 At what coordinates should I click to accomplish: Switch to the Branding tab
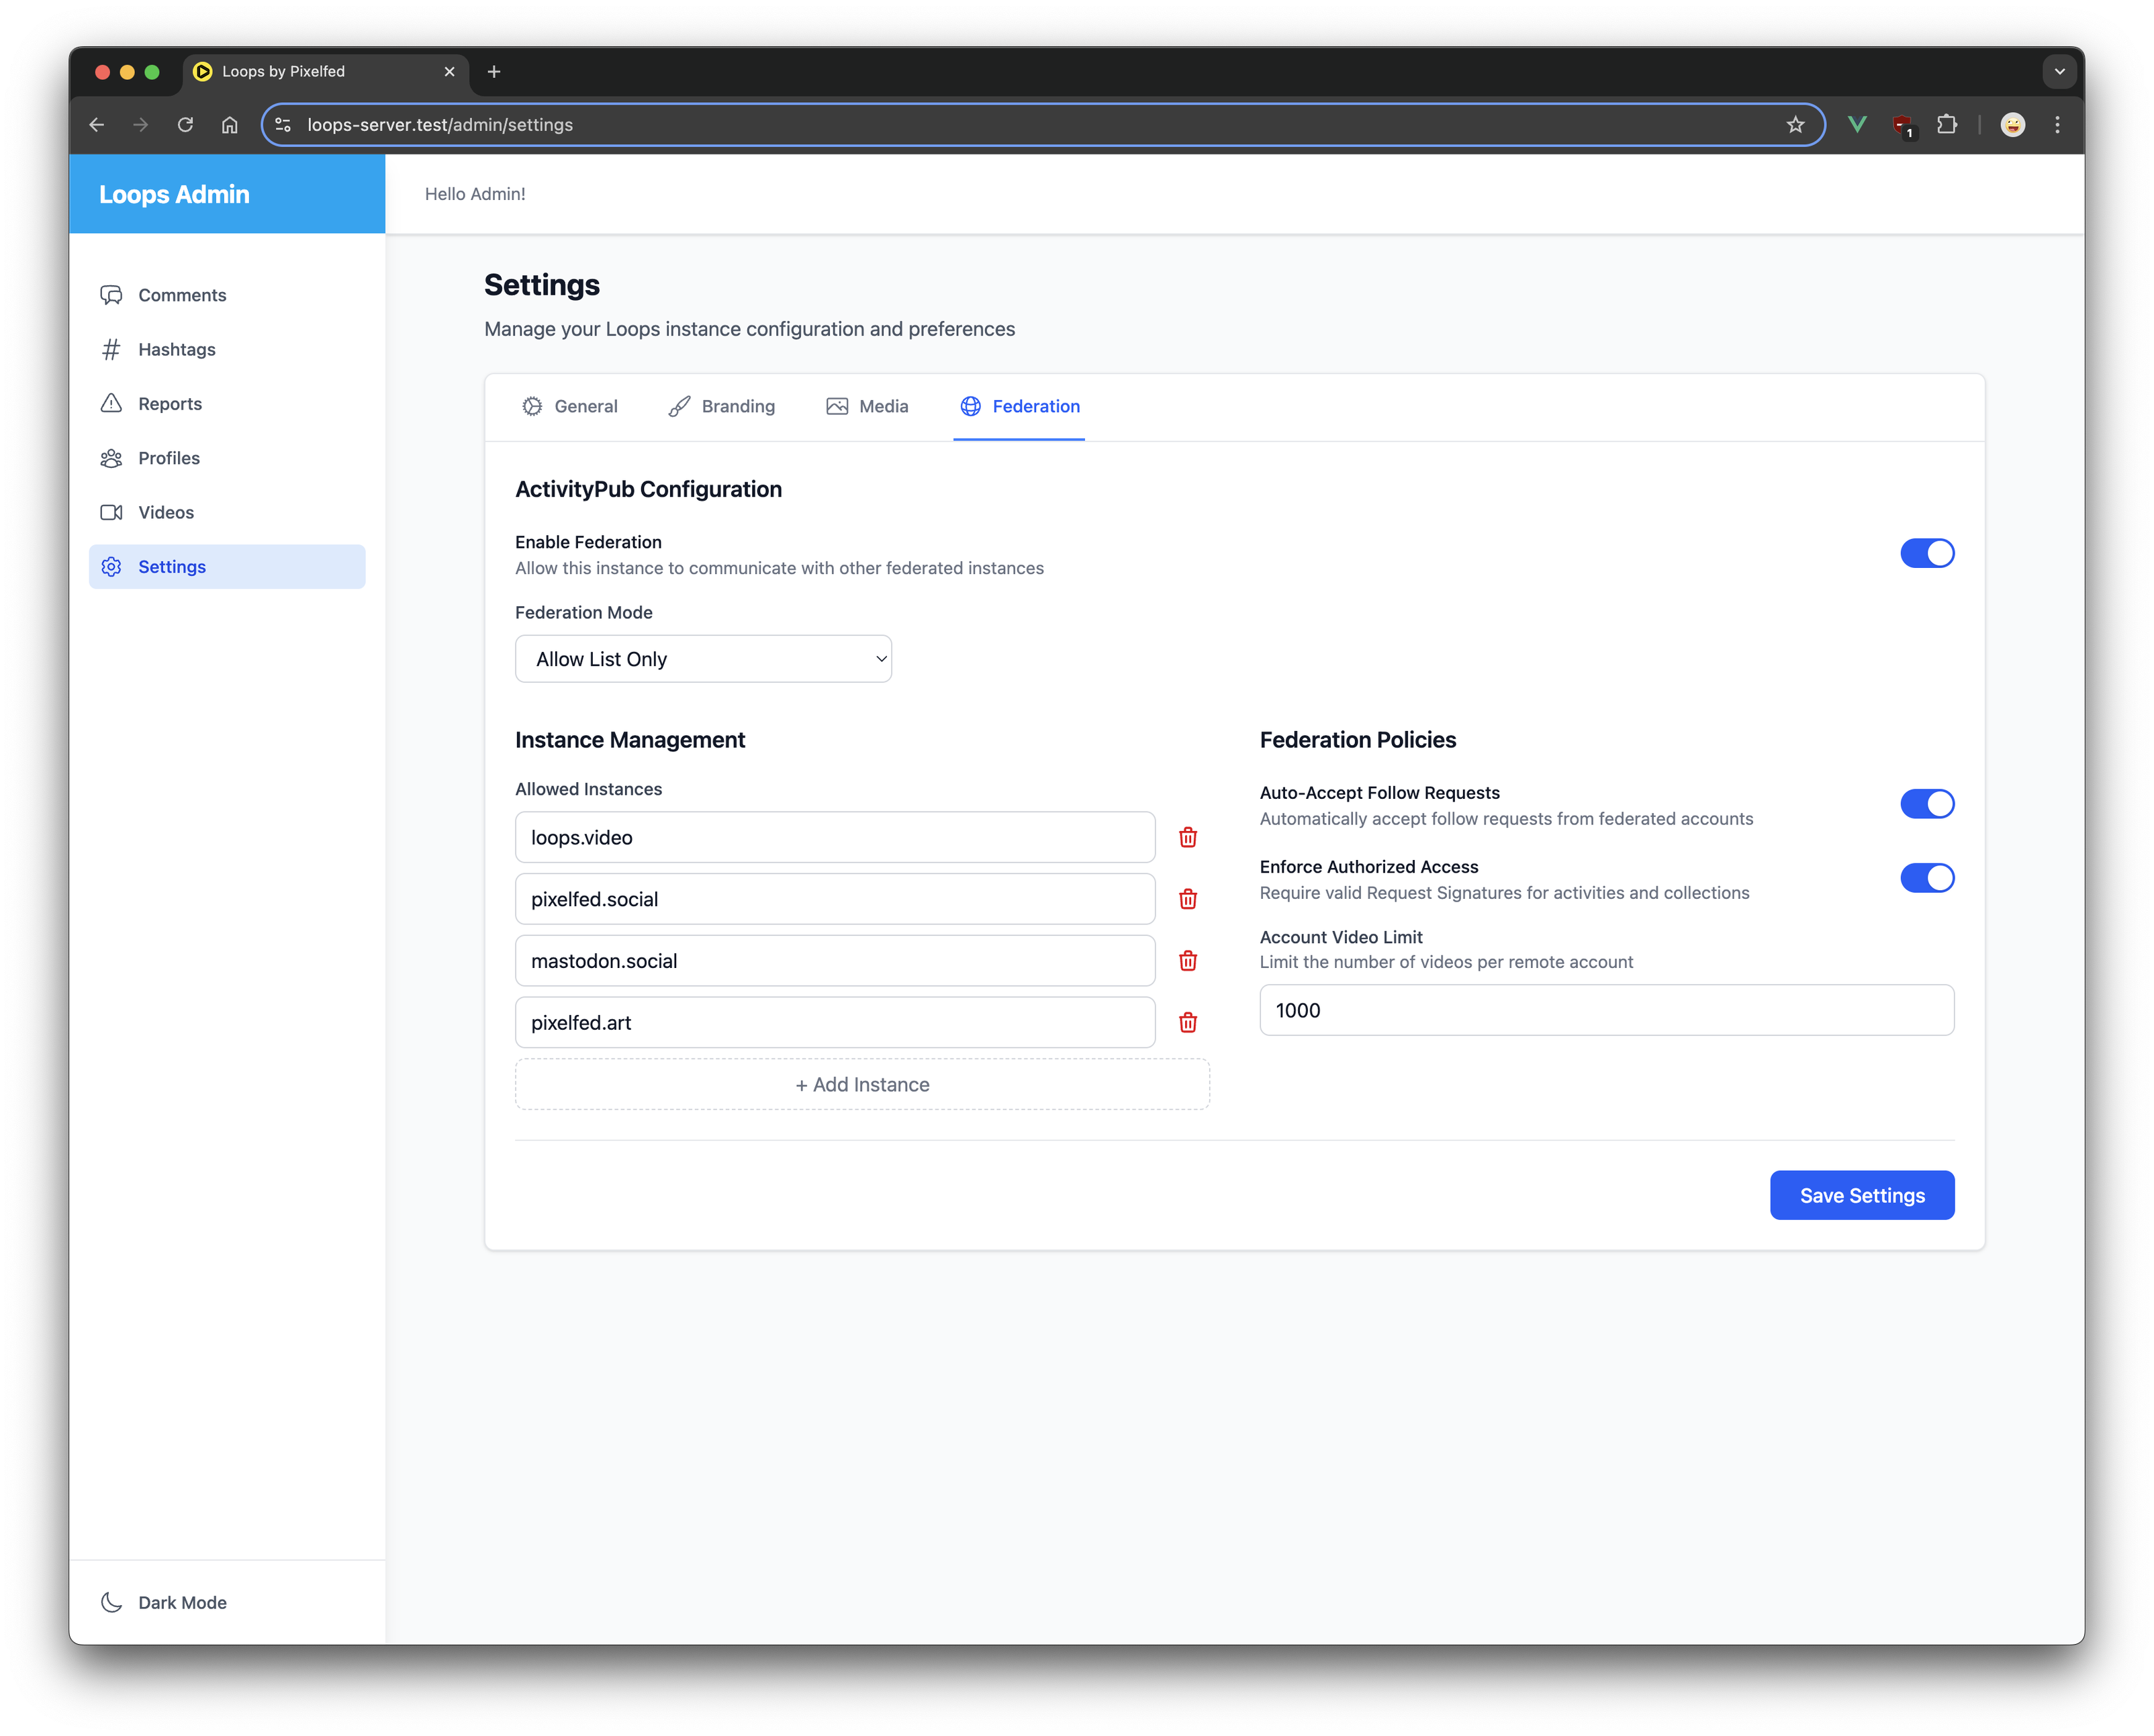[x=721, y=406]
